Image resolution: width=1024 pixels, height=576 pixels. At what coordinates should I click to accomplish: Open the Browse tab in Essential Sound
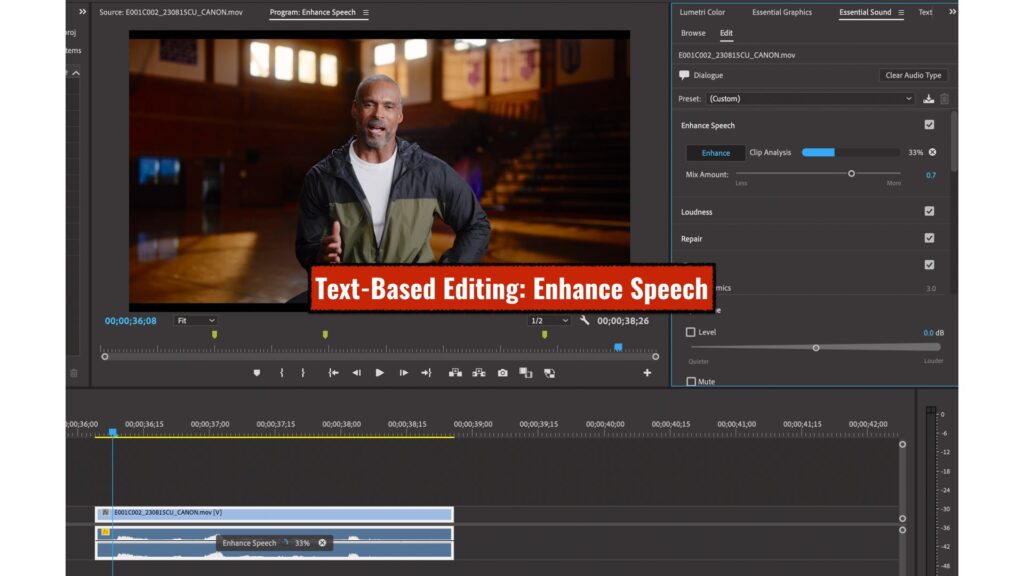693,33
